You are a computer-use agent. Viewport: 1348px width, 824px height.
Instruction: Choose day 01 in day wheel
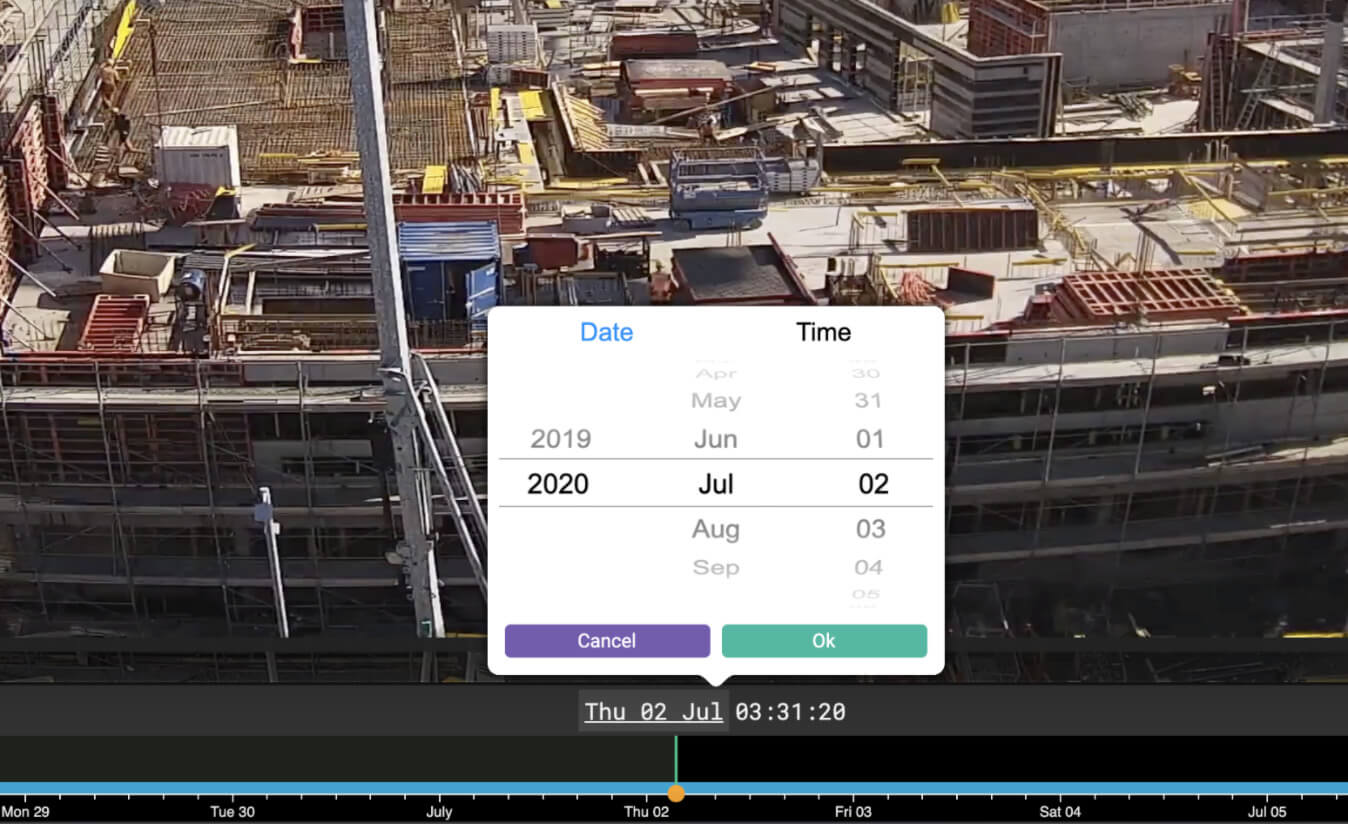point(869,439)
